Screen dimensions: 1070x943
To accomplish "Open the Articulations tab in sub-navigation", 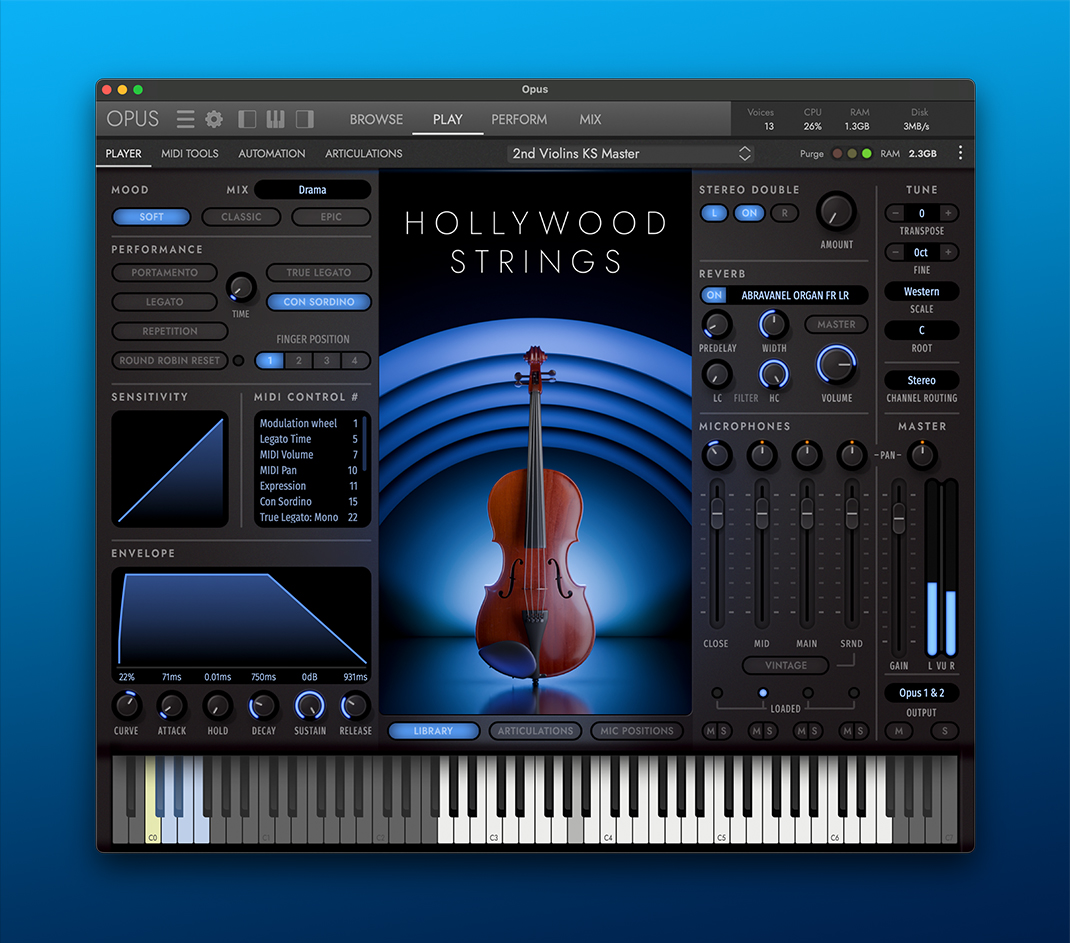I will point(364,154).
